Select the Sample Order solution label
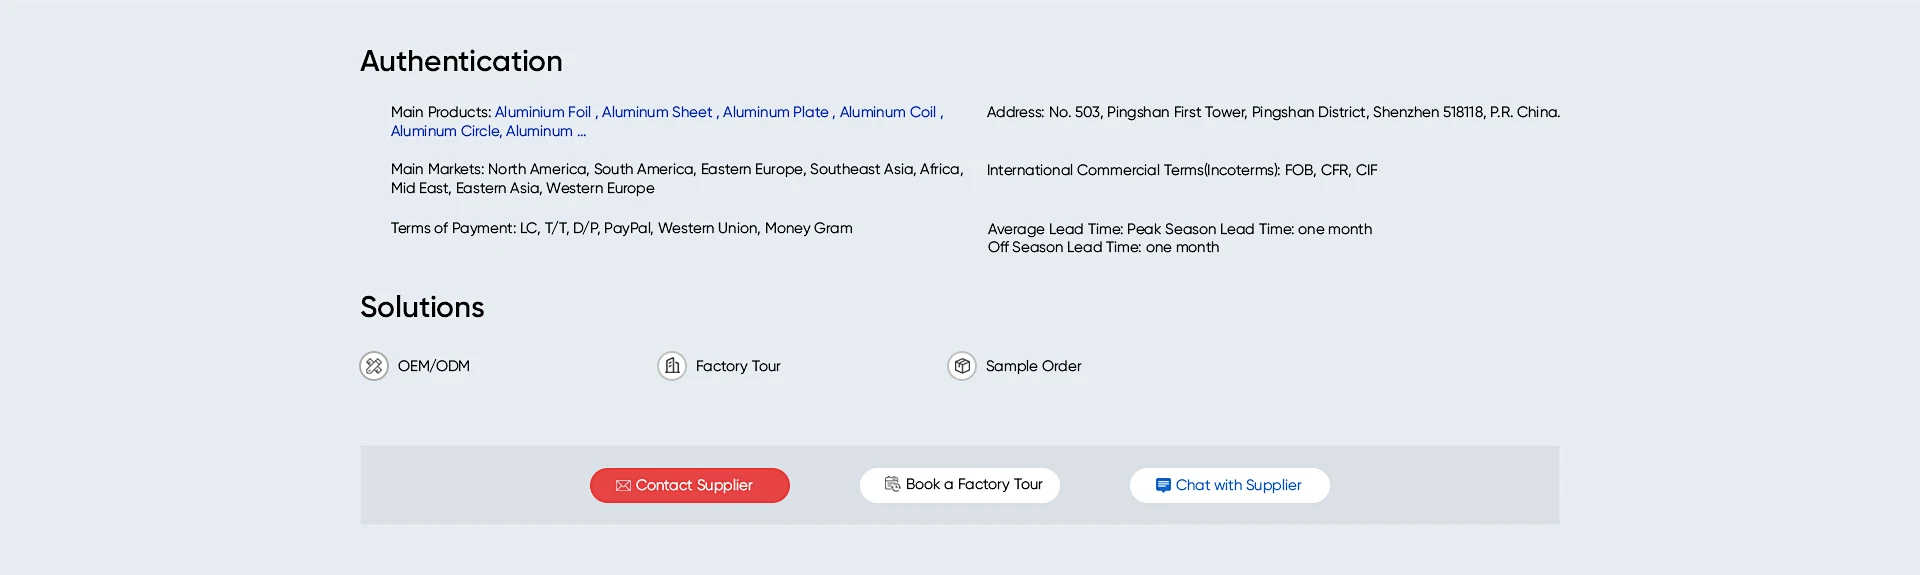The height and width of the screenshot is (575, 1920). click(x=1034, y=366)
